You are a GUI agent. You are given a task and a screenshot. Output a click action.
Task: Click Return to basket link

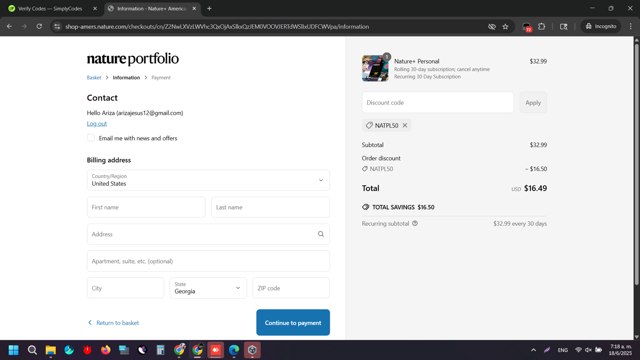(x=113, y=323)
